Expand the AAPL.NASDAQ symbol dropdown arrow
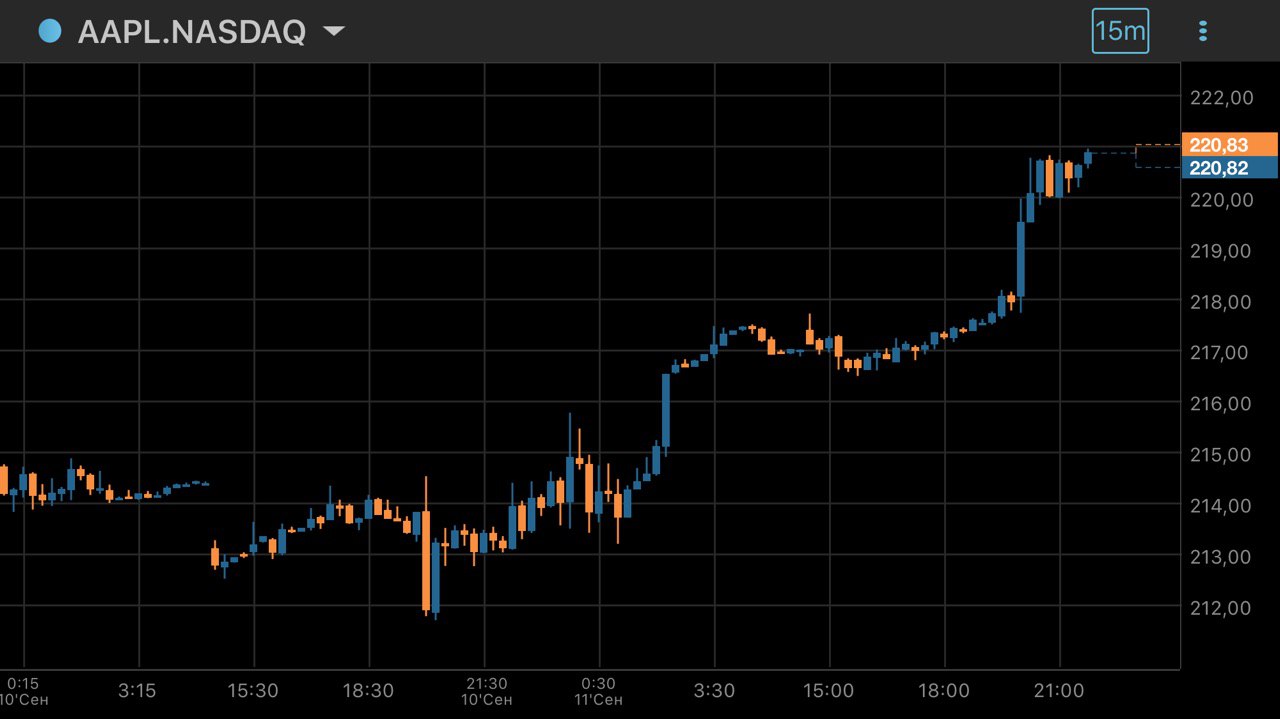 tap(334, 32)
